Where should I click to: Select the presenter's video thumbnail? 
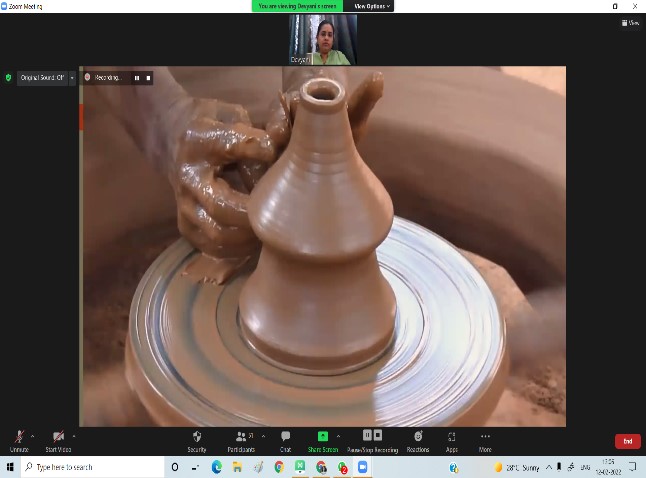322,40
